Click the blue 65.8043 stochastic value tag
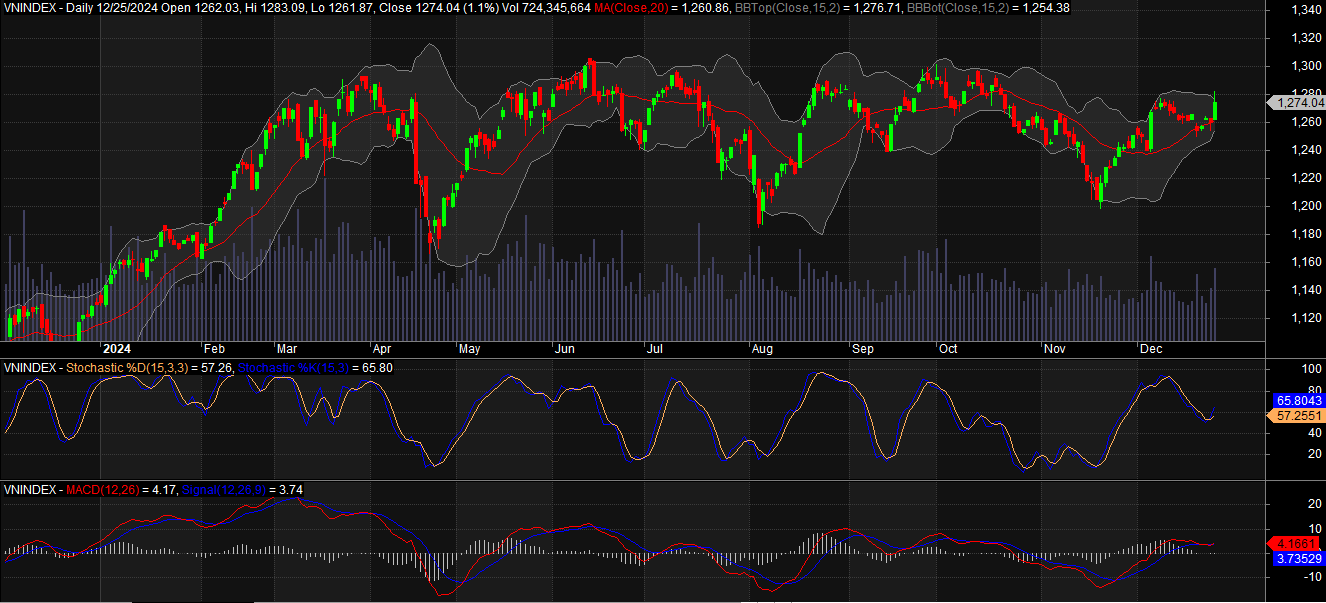 [1298, 400]
